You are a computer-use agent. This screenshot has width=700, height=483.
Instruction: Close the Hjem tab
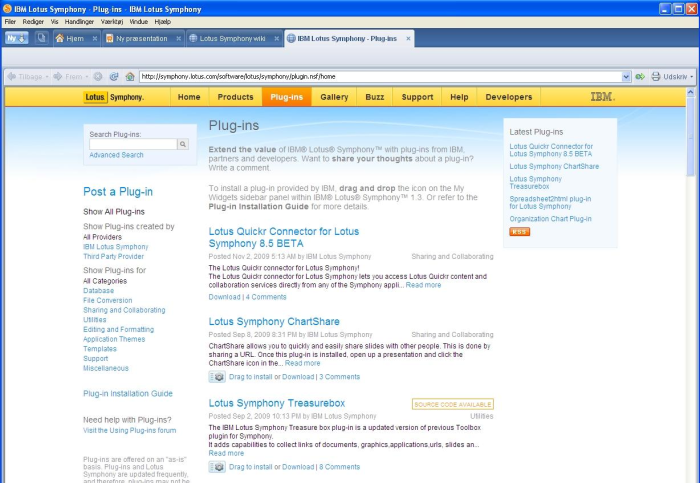click(95, 39)
